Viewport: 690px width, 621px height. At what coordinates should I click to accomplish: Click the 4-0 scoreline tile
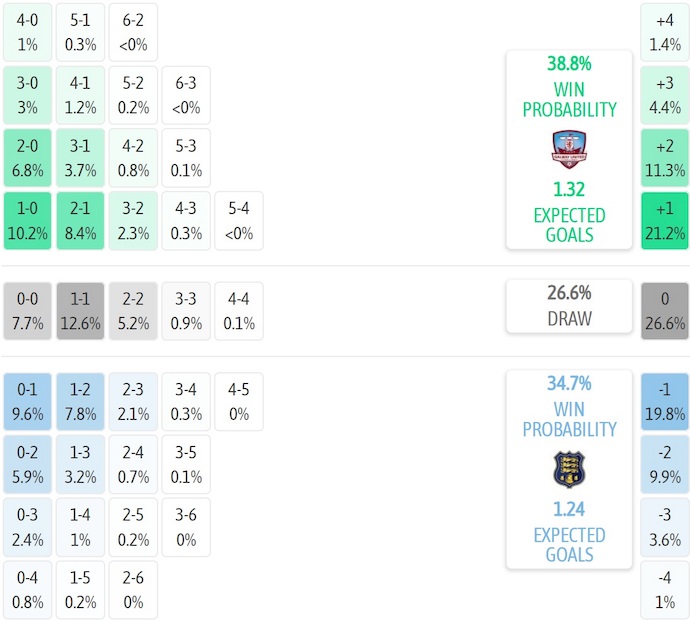tap(27, 32)
